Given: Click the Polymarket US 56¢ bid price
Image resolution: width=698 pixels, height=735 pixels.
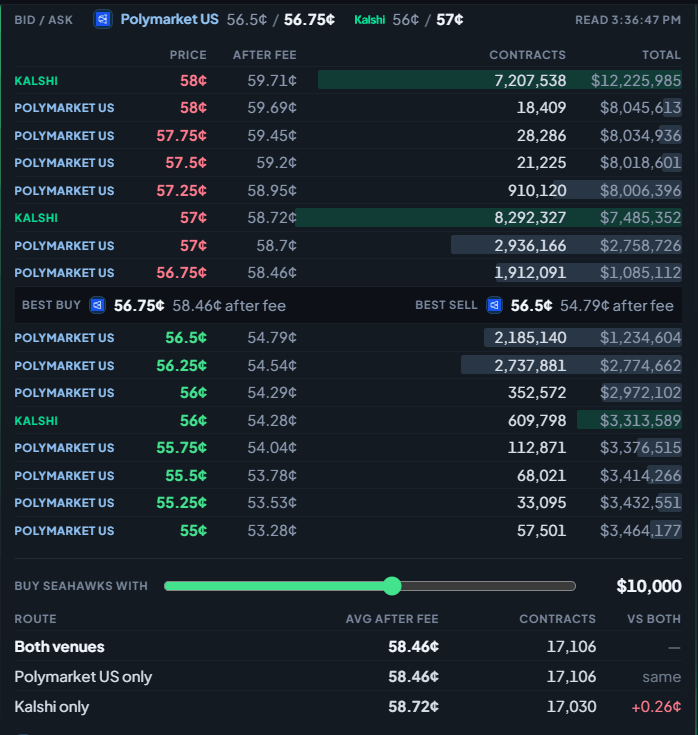Looking at the screenshot, I should point(193,392).
